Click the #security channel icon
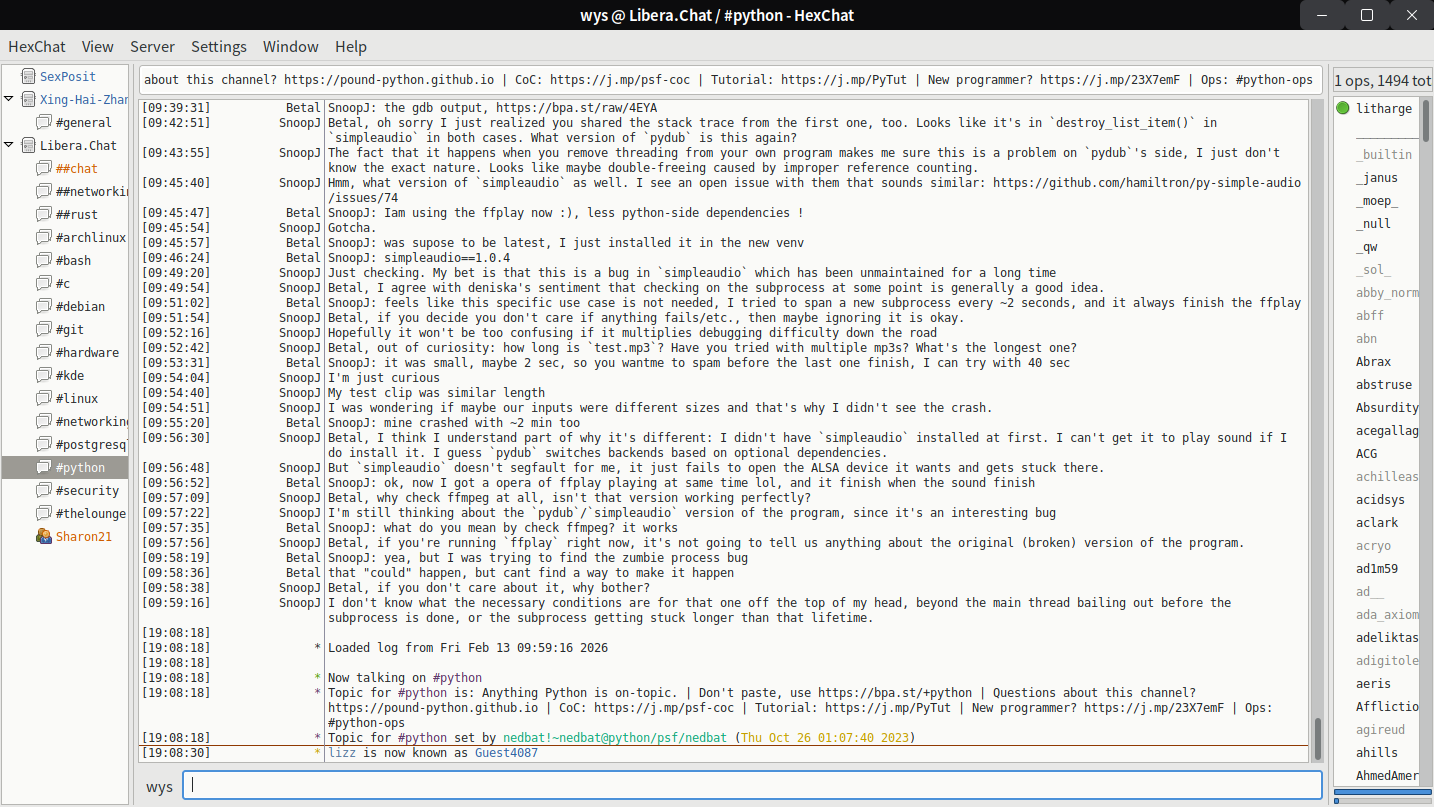1434x807 pixels. [x=44, y=491]
